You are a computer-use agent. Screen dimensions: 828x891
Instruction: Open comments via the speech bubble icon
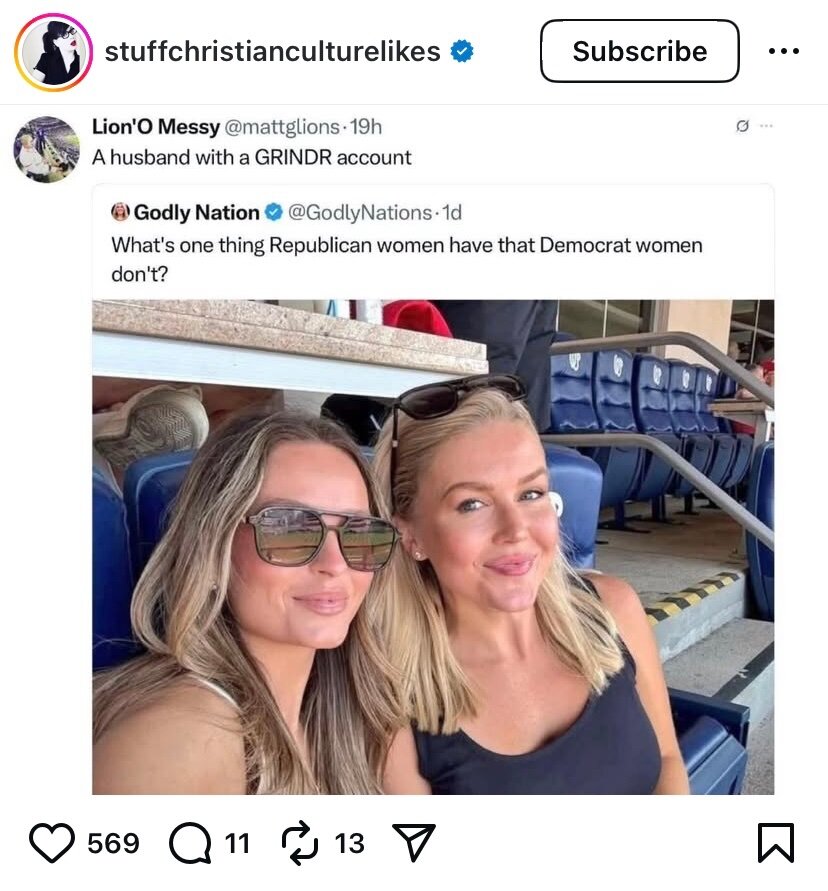click(190, 843)
